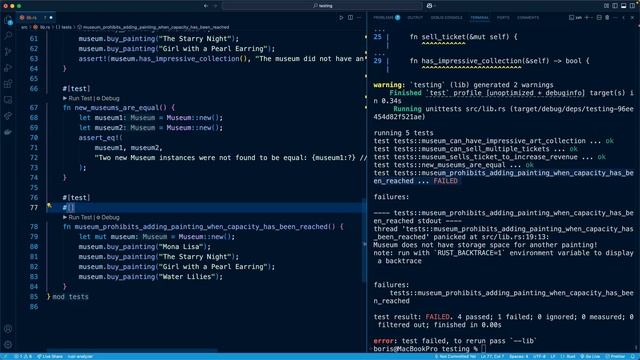Click 'mod tests' inlay hint on line 85
This screenshot has width=640, height=360.
point(70,297)
